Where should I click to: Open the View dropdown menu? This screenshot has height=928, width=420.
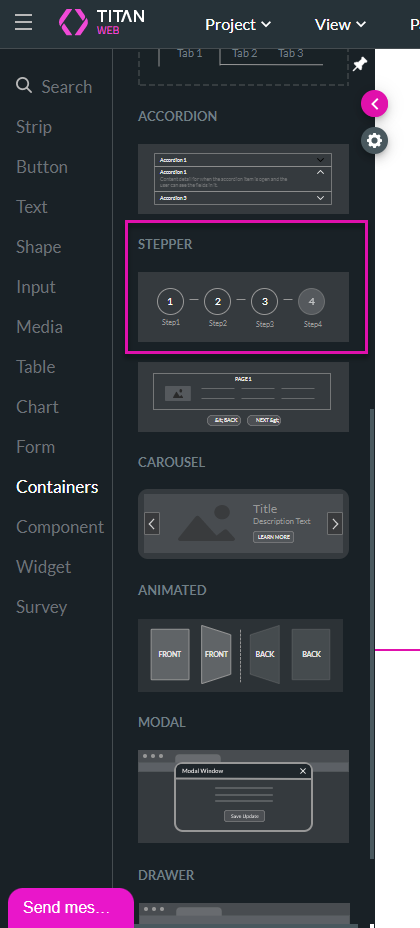(x=340, y=24)
